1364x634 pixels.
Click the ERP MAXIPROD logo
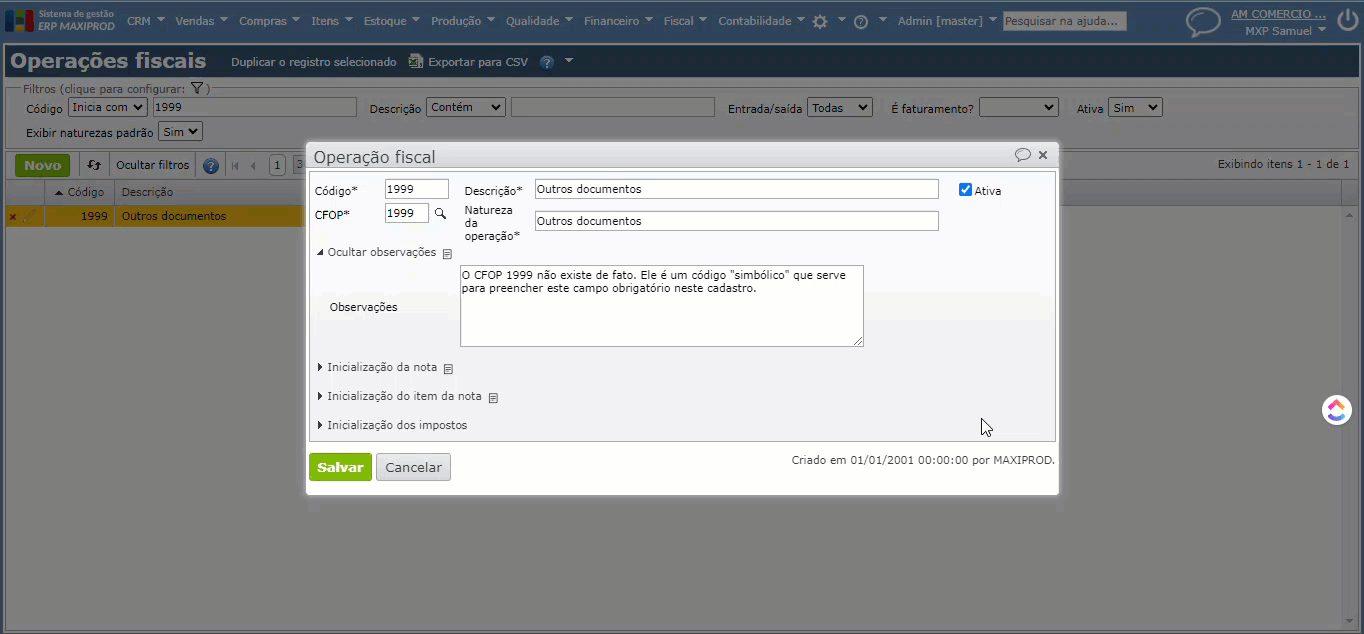60,21
